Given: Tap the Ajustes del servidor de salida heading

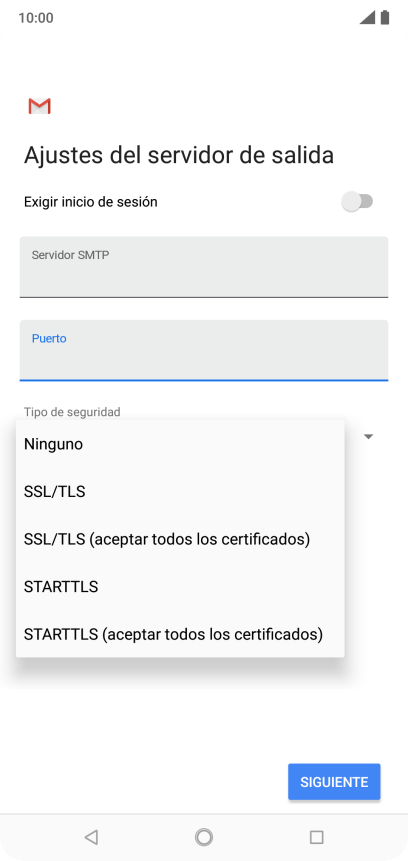Looking at the screenshot, I should coord(179,155).
